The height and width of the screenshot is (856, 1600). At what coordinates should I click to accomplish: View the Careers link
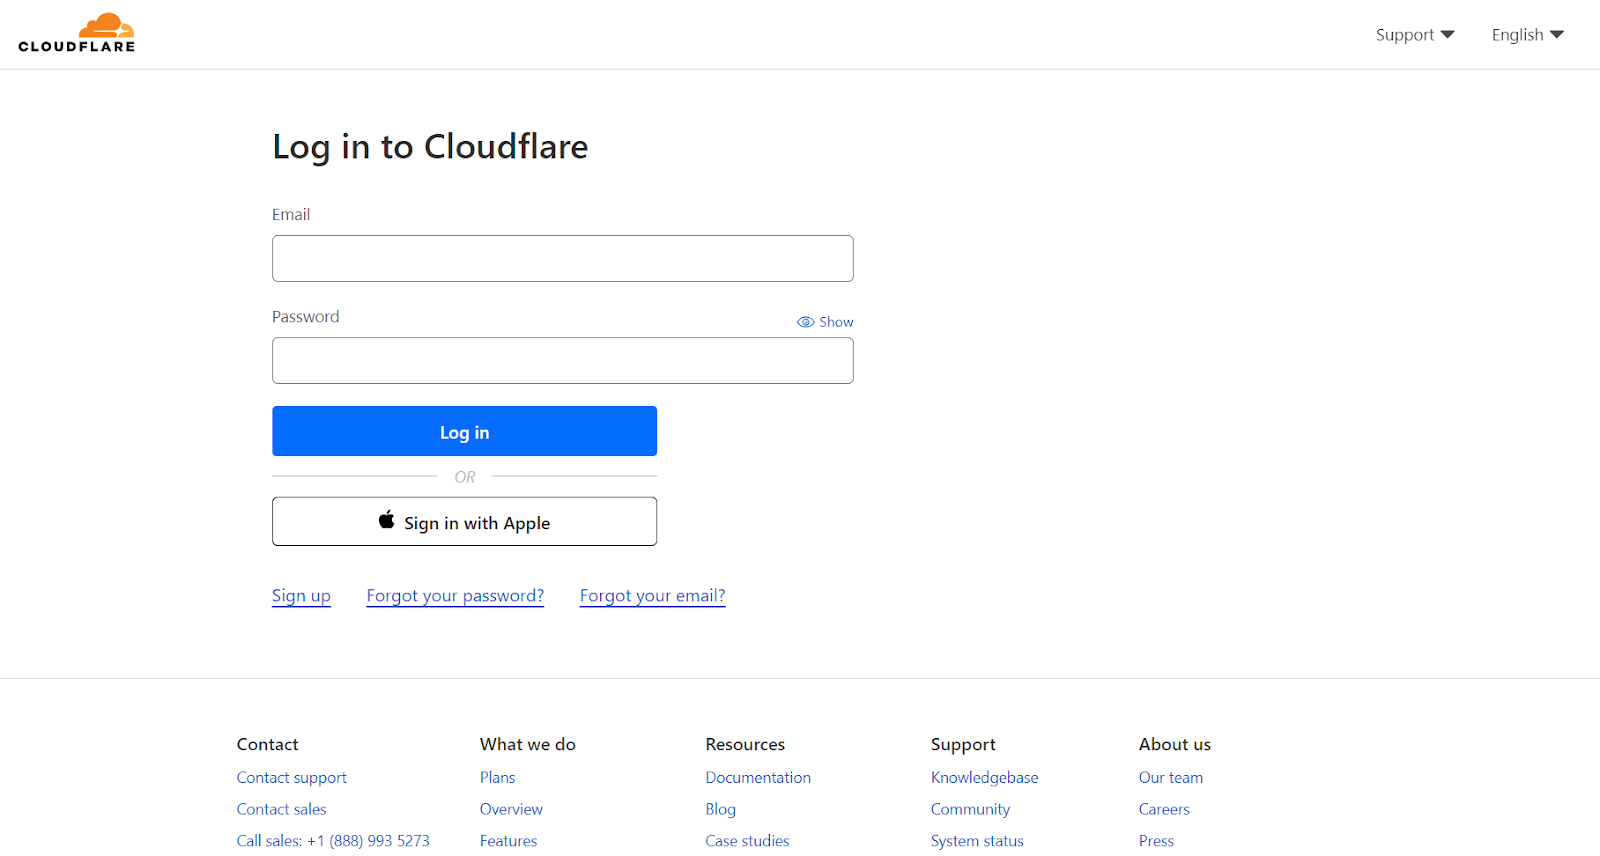click(x=1165, y=810)
